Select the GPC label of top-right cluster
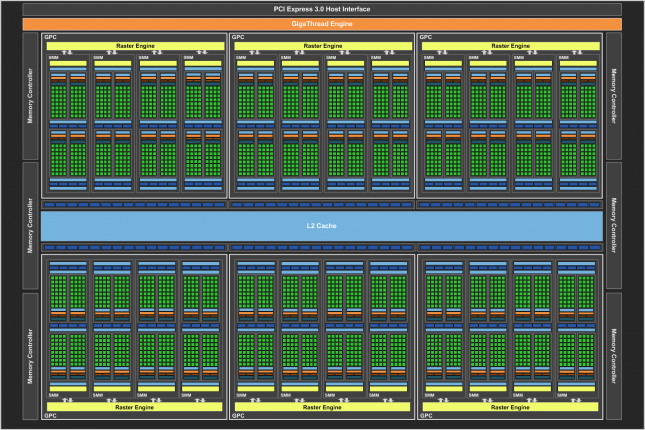Image resolution: width=645 pixels, height=430 pixels. coord(426,37)
